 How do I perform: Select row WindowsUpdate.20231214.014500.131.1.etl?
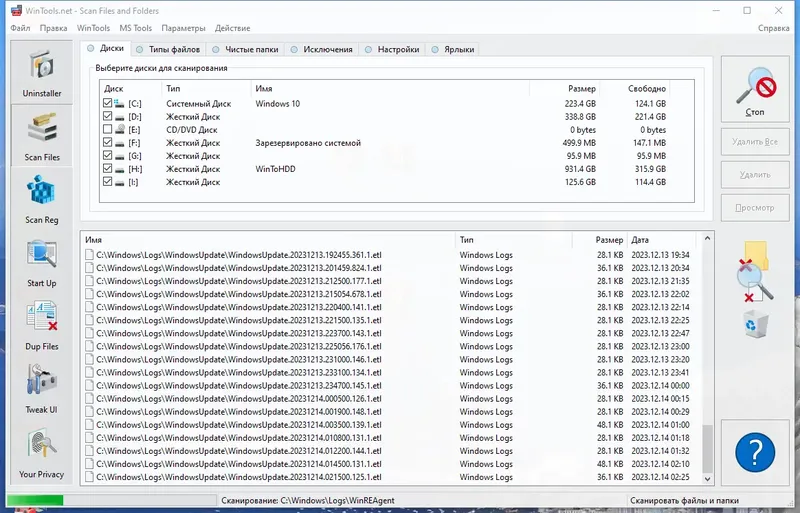pyautogui.click(x=389, y=464)
